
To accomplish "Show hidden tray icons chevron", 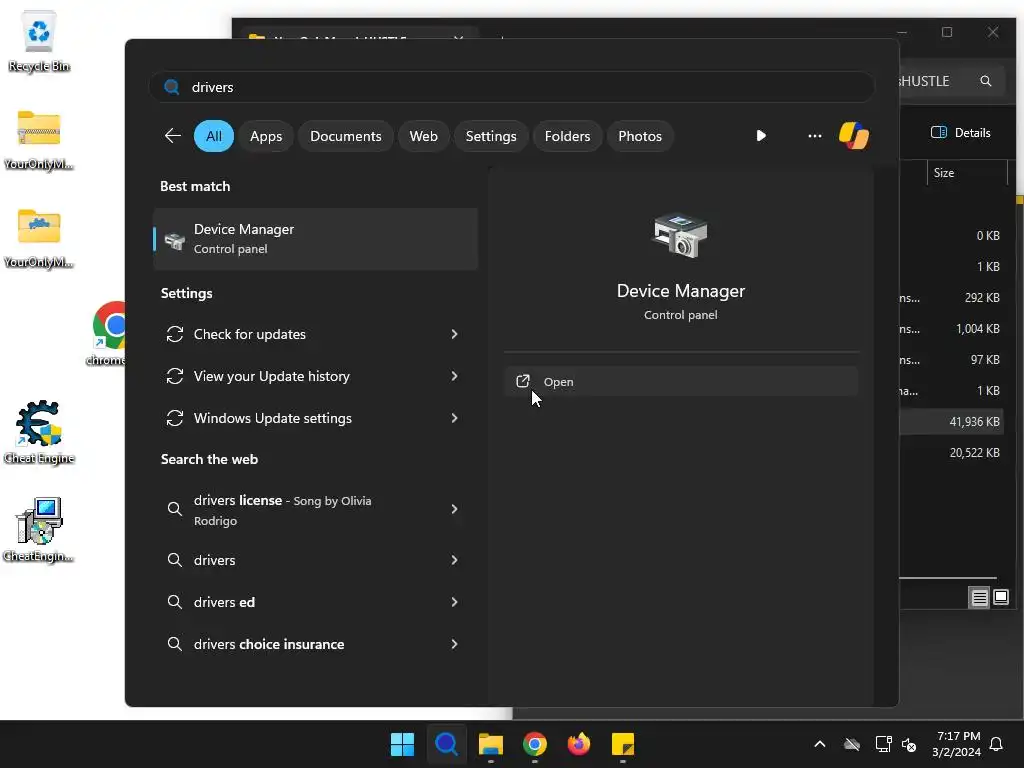I will pyautogui.click(x=820, y=744).
